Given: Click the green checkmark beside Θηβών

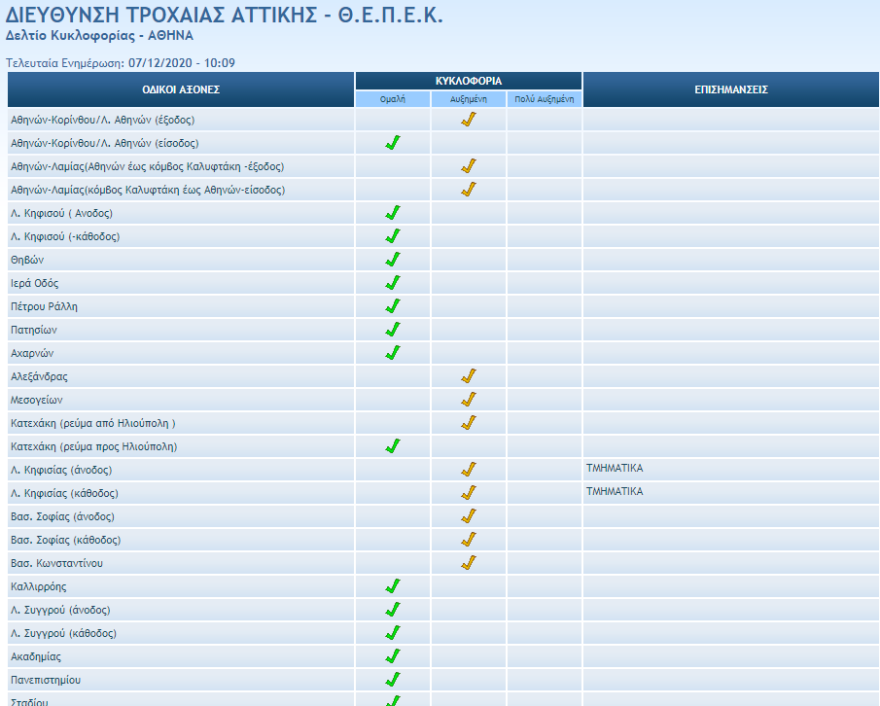Looking at the screenshot, I should [393, 259].
